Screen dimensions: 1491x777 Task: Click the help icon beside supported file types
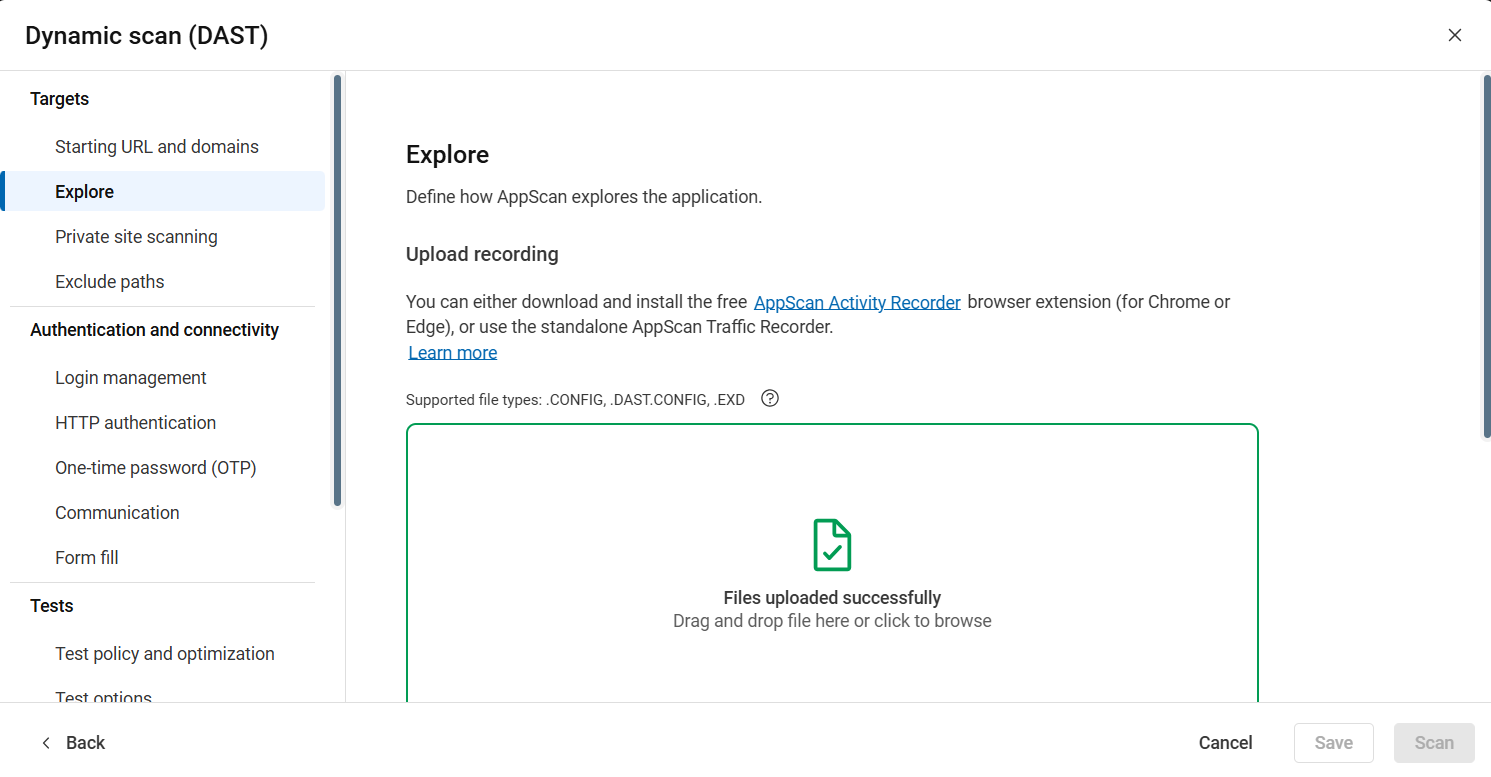pos(769,398)
